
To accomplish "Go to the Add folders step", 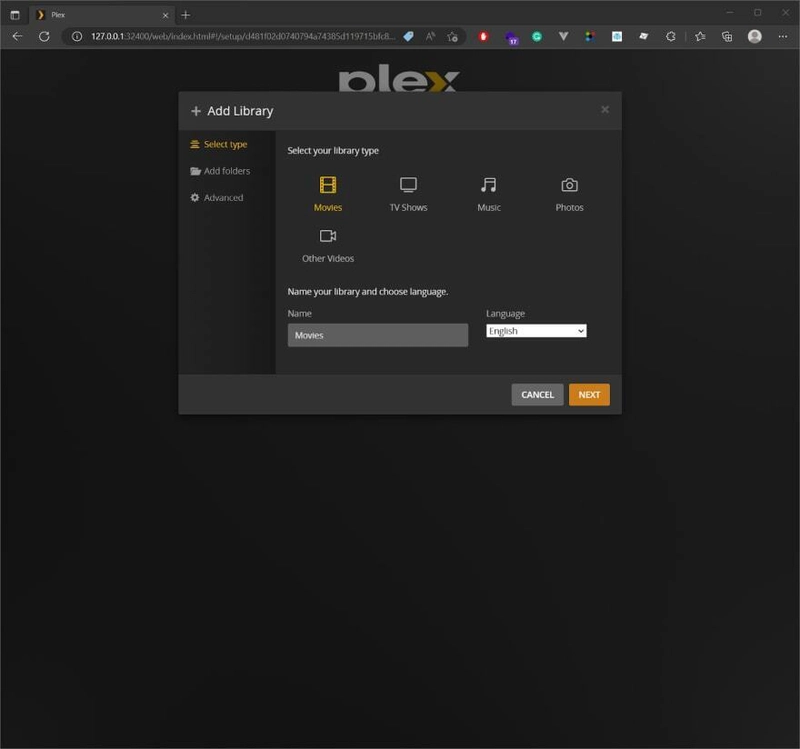I will pyautogui.click(x=220, y=171).
